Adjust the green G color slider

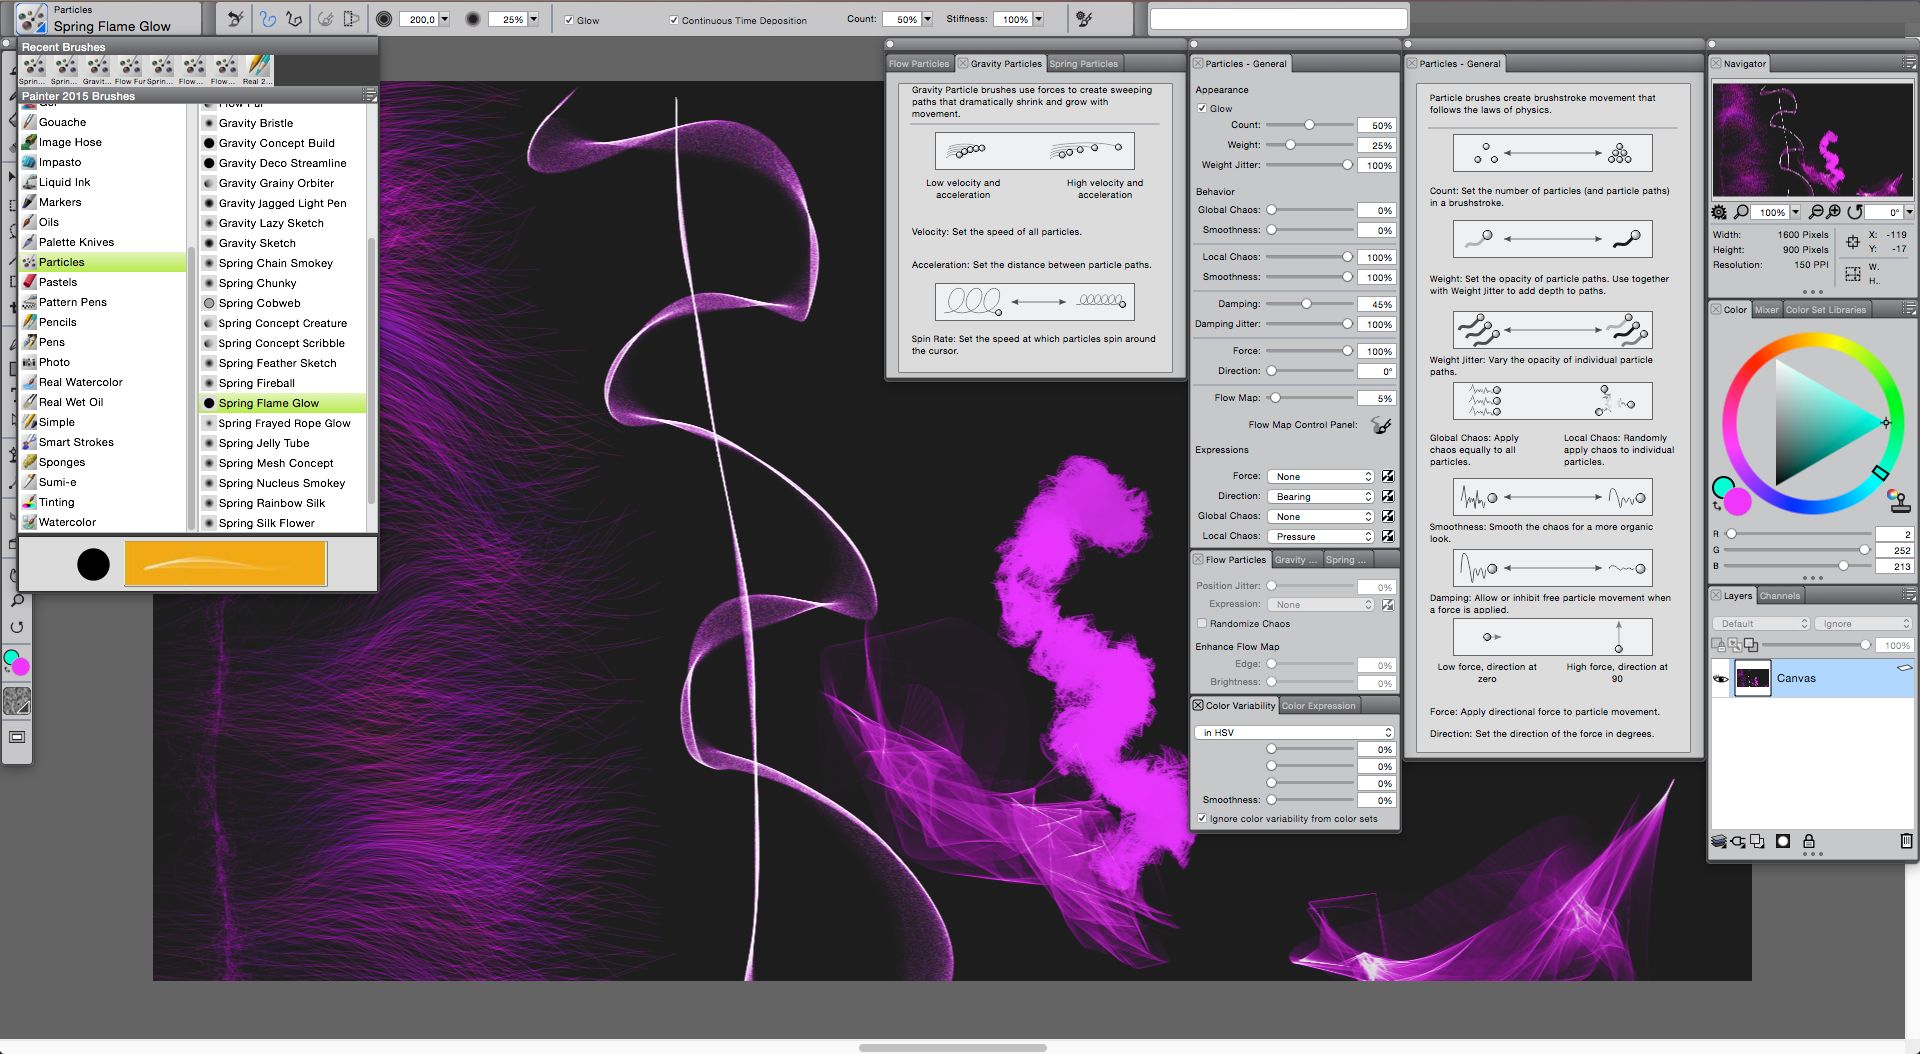coord(1797,550)
